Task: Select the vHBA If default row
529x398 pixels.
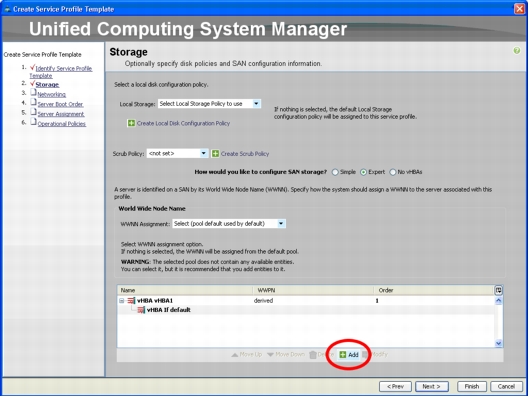Action: coord(306,310)
